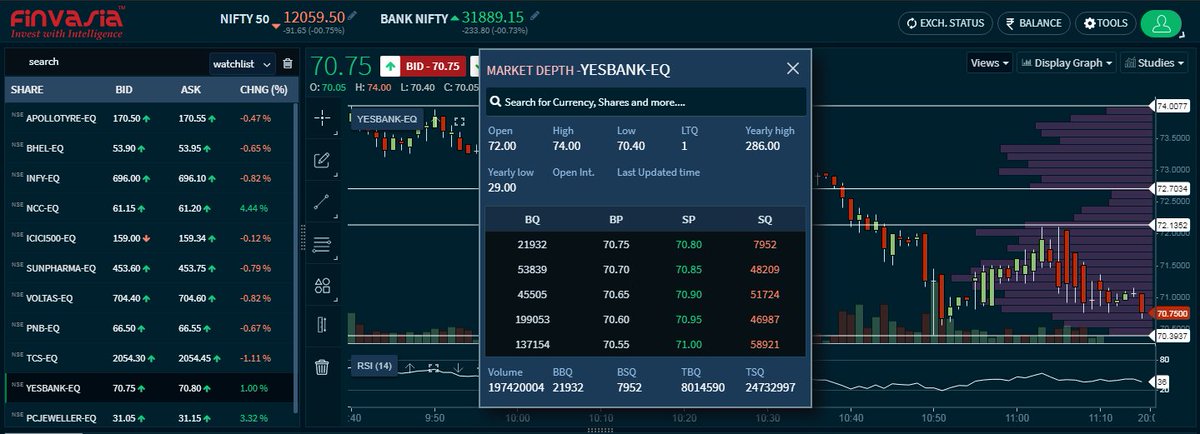Screen dimensions: 1200x434
Task: Click watchlist vertical scrollbar
Action: point(297,257)
